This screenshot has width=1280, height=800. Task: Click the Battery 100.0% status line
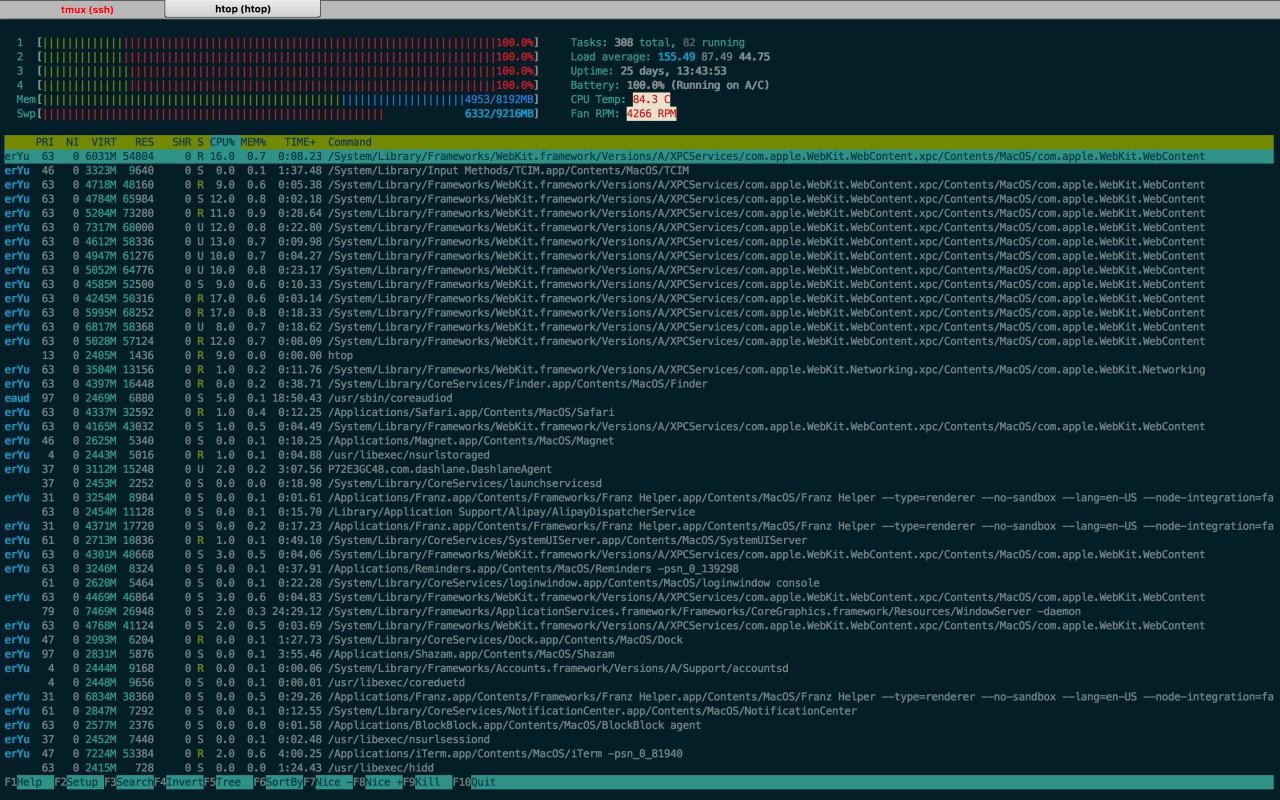coord(670,85)
